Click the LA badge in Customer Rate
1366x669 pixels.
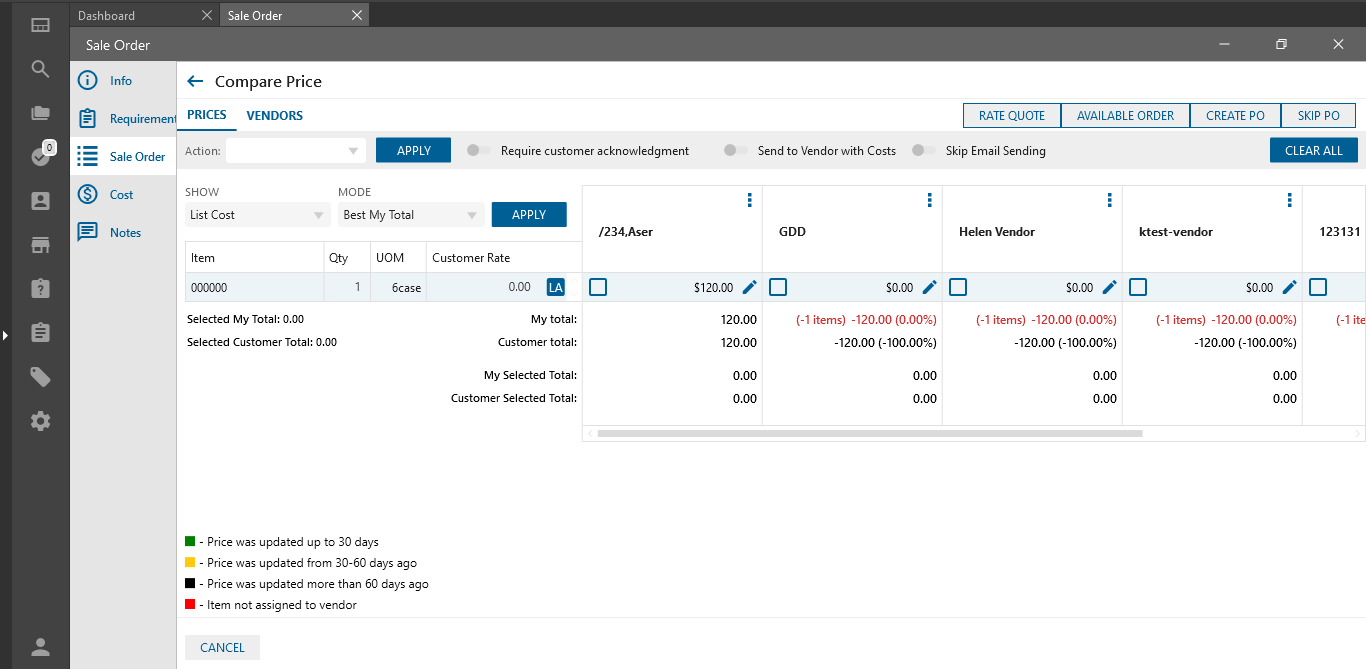pos(555,287)
